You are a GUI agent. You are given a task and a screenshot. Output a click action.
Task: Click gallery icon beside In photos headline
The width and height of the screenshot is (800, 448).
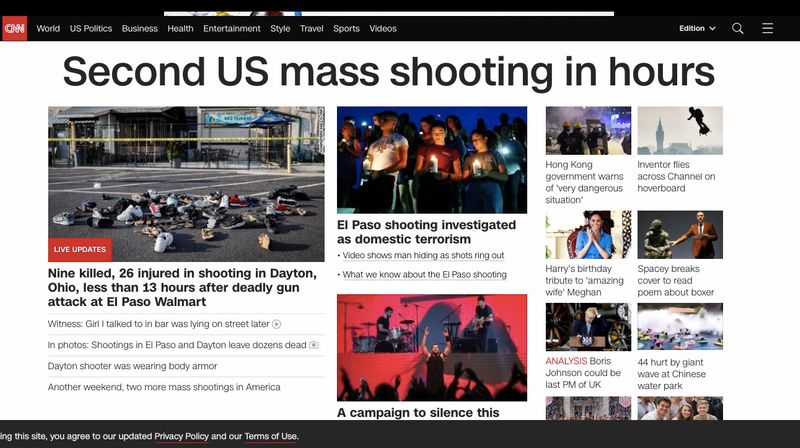pos(314,345)
